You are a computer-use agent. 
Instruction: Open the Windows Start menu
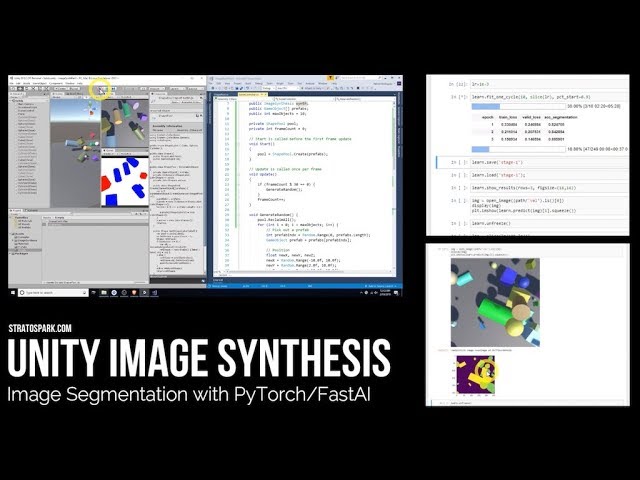[13, 293]
